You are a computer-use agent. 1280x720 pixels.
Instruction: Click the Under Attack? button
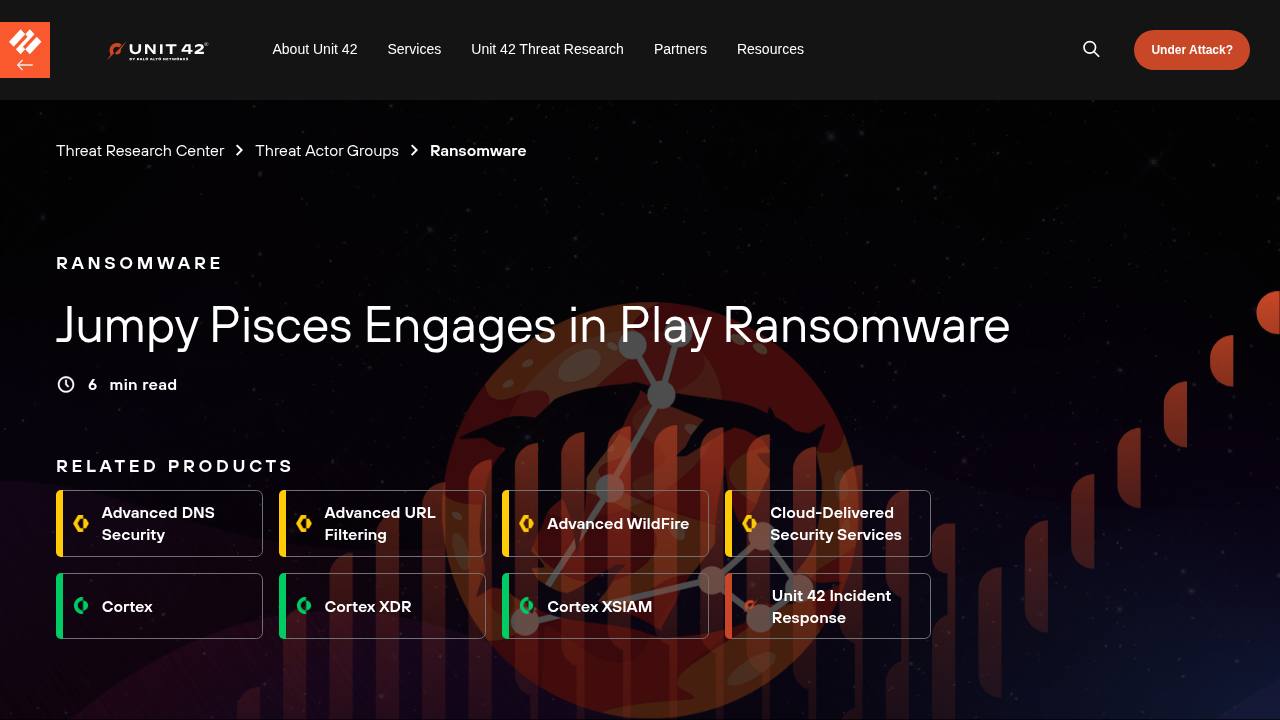1192,50
